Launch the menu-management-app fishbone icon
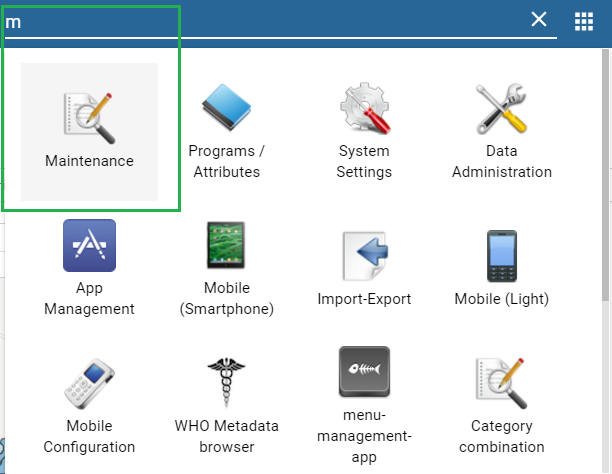 click(x=364, y=372)
